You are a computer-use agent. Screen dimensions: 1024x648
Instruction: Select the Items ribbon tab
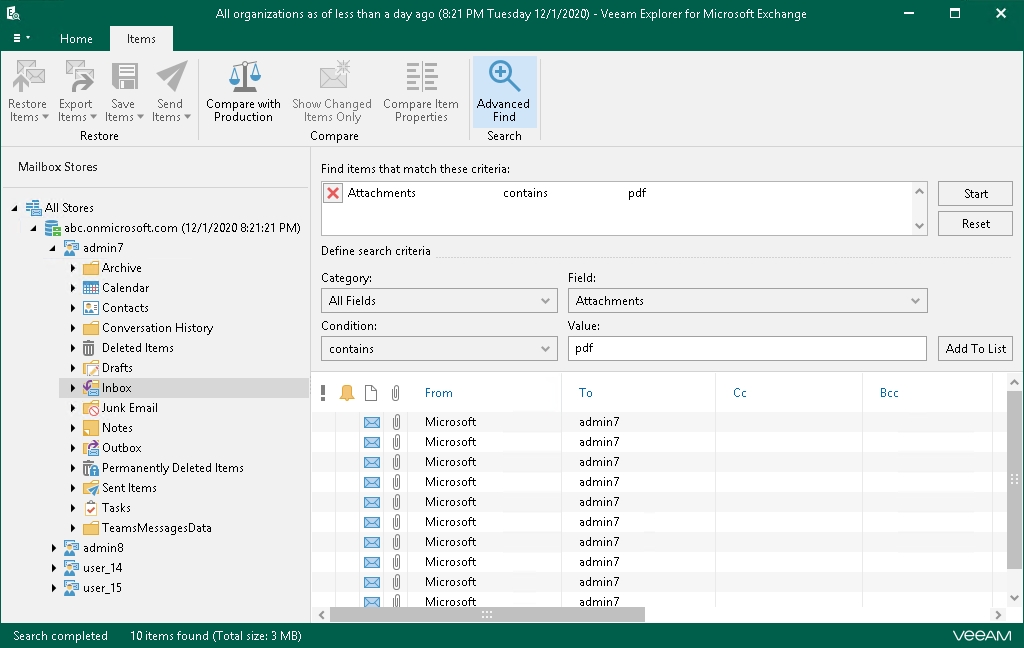(x=141, y=39)
